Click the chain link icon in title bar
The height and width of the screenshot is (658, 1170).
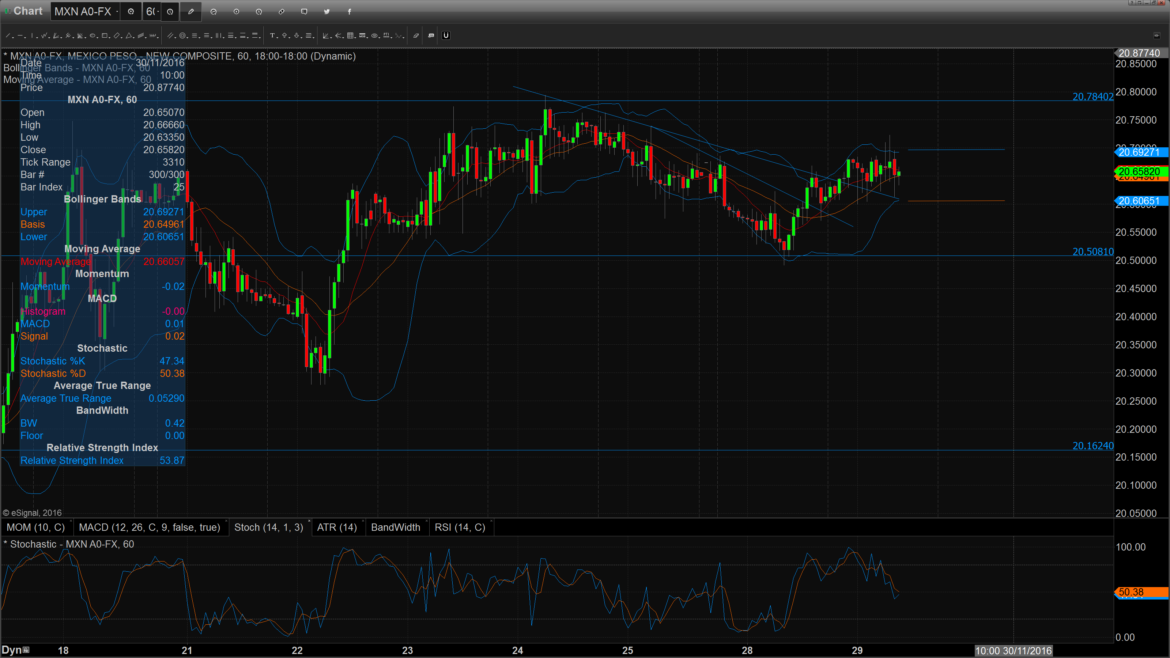click(281, 12)
